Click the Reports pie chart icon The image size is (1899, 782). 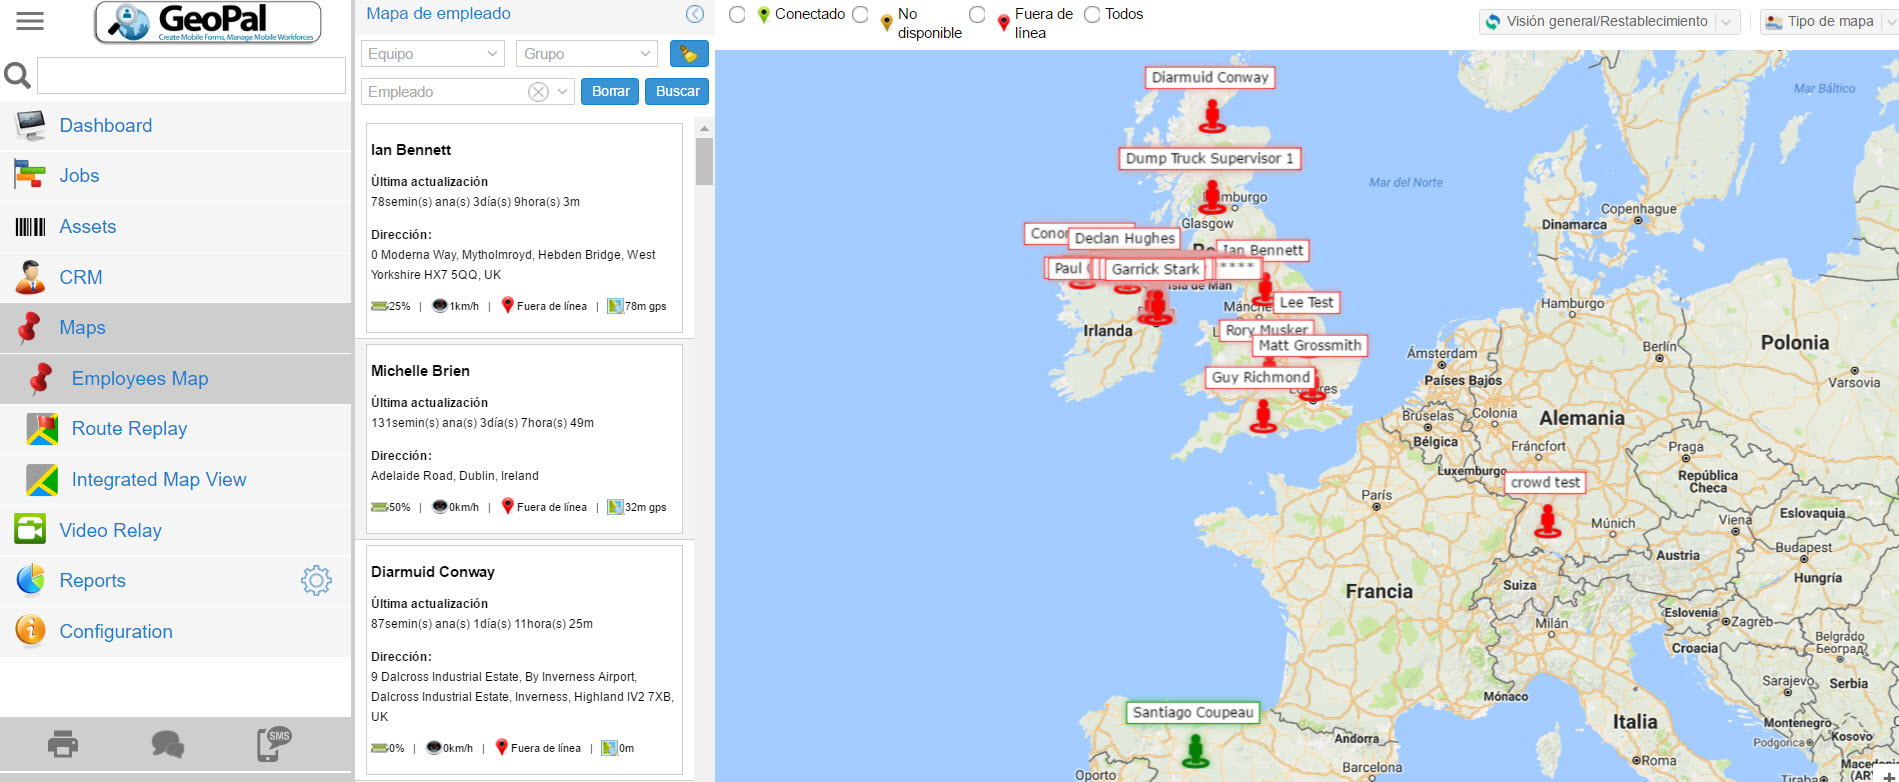click(x=30, y=580)
